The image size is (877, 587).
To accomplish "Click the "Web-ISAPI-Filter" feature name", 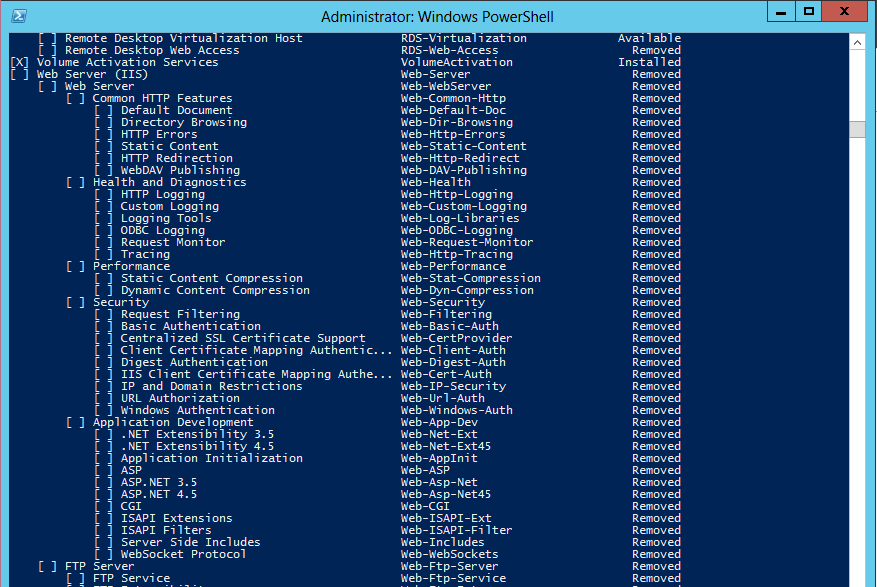I will pyautogui.click(x=457, y=531).
